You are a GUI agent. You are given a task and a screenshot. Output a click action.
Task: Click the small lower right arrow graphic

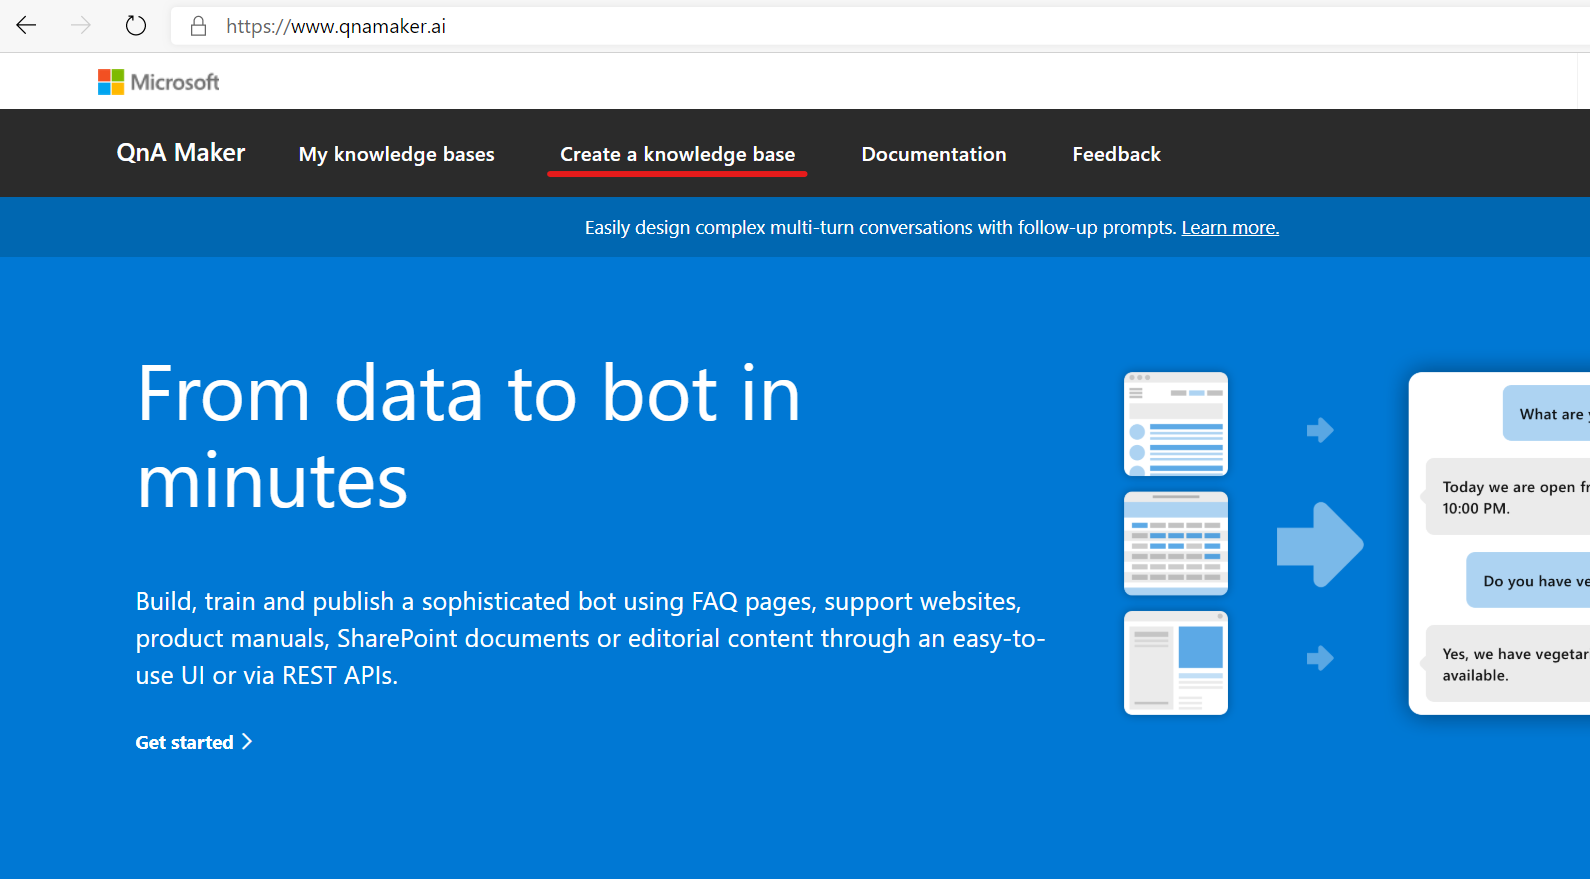coord(1320,658)
